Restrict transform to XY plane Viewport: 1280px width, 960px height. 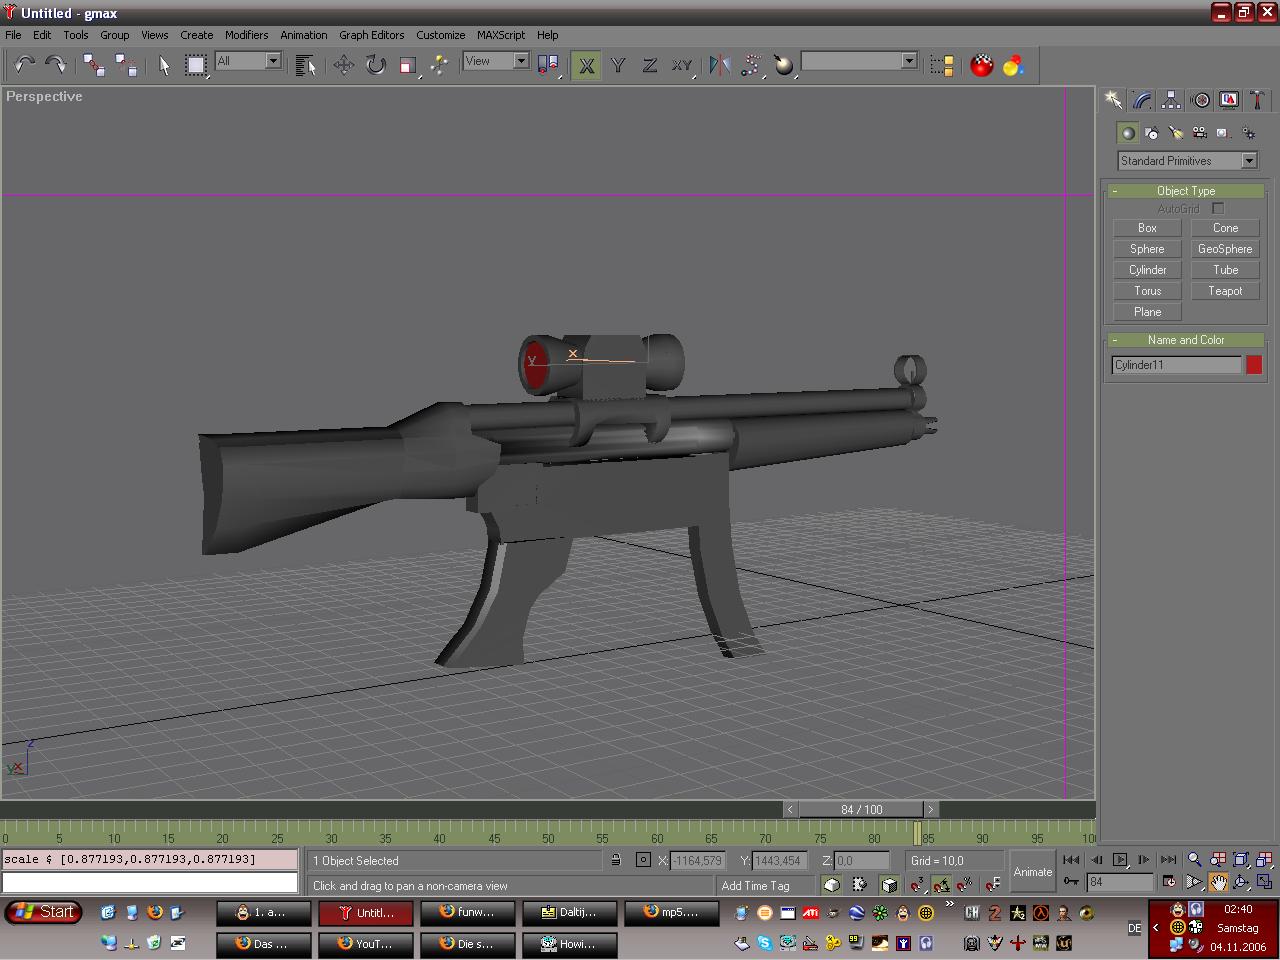pyautogui.click(x=682, y=65)
